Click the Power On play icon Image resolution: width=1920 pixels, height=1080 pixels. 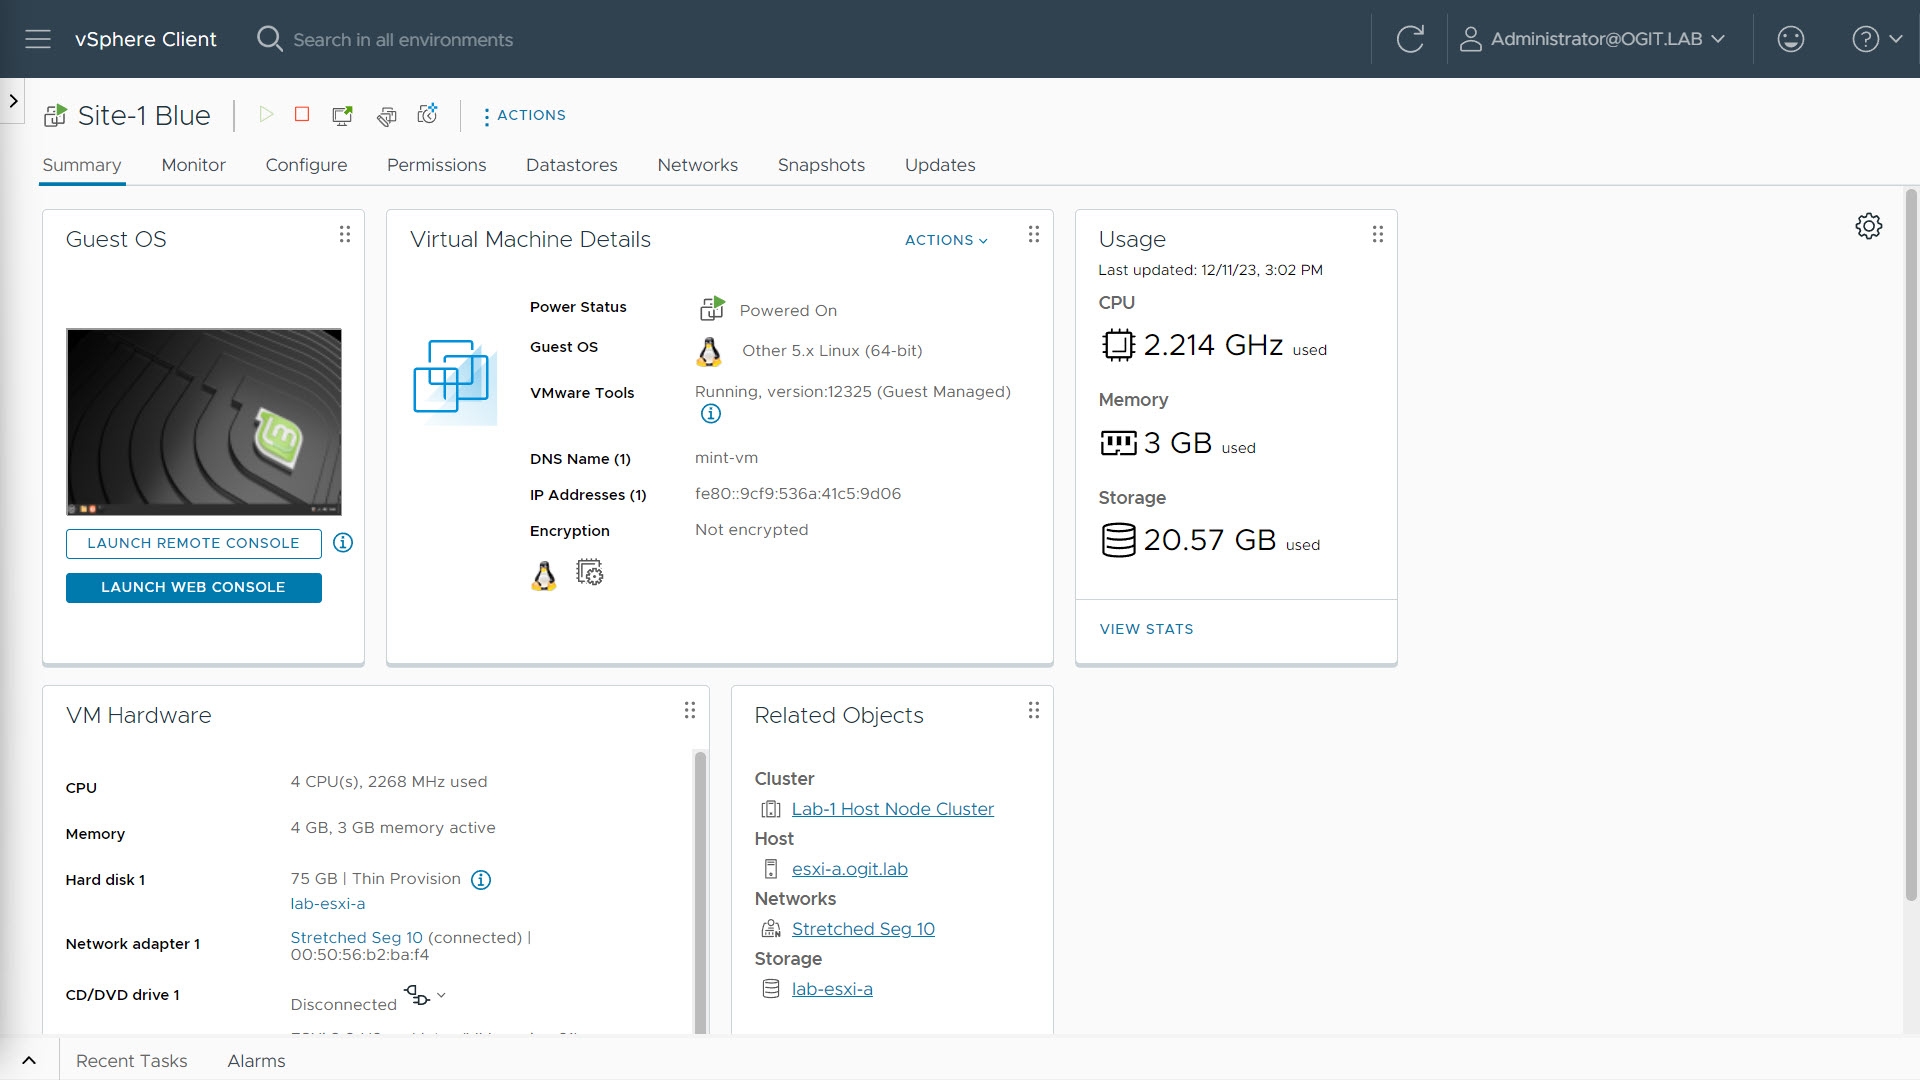[x=266, y=115]
